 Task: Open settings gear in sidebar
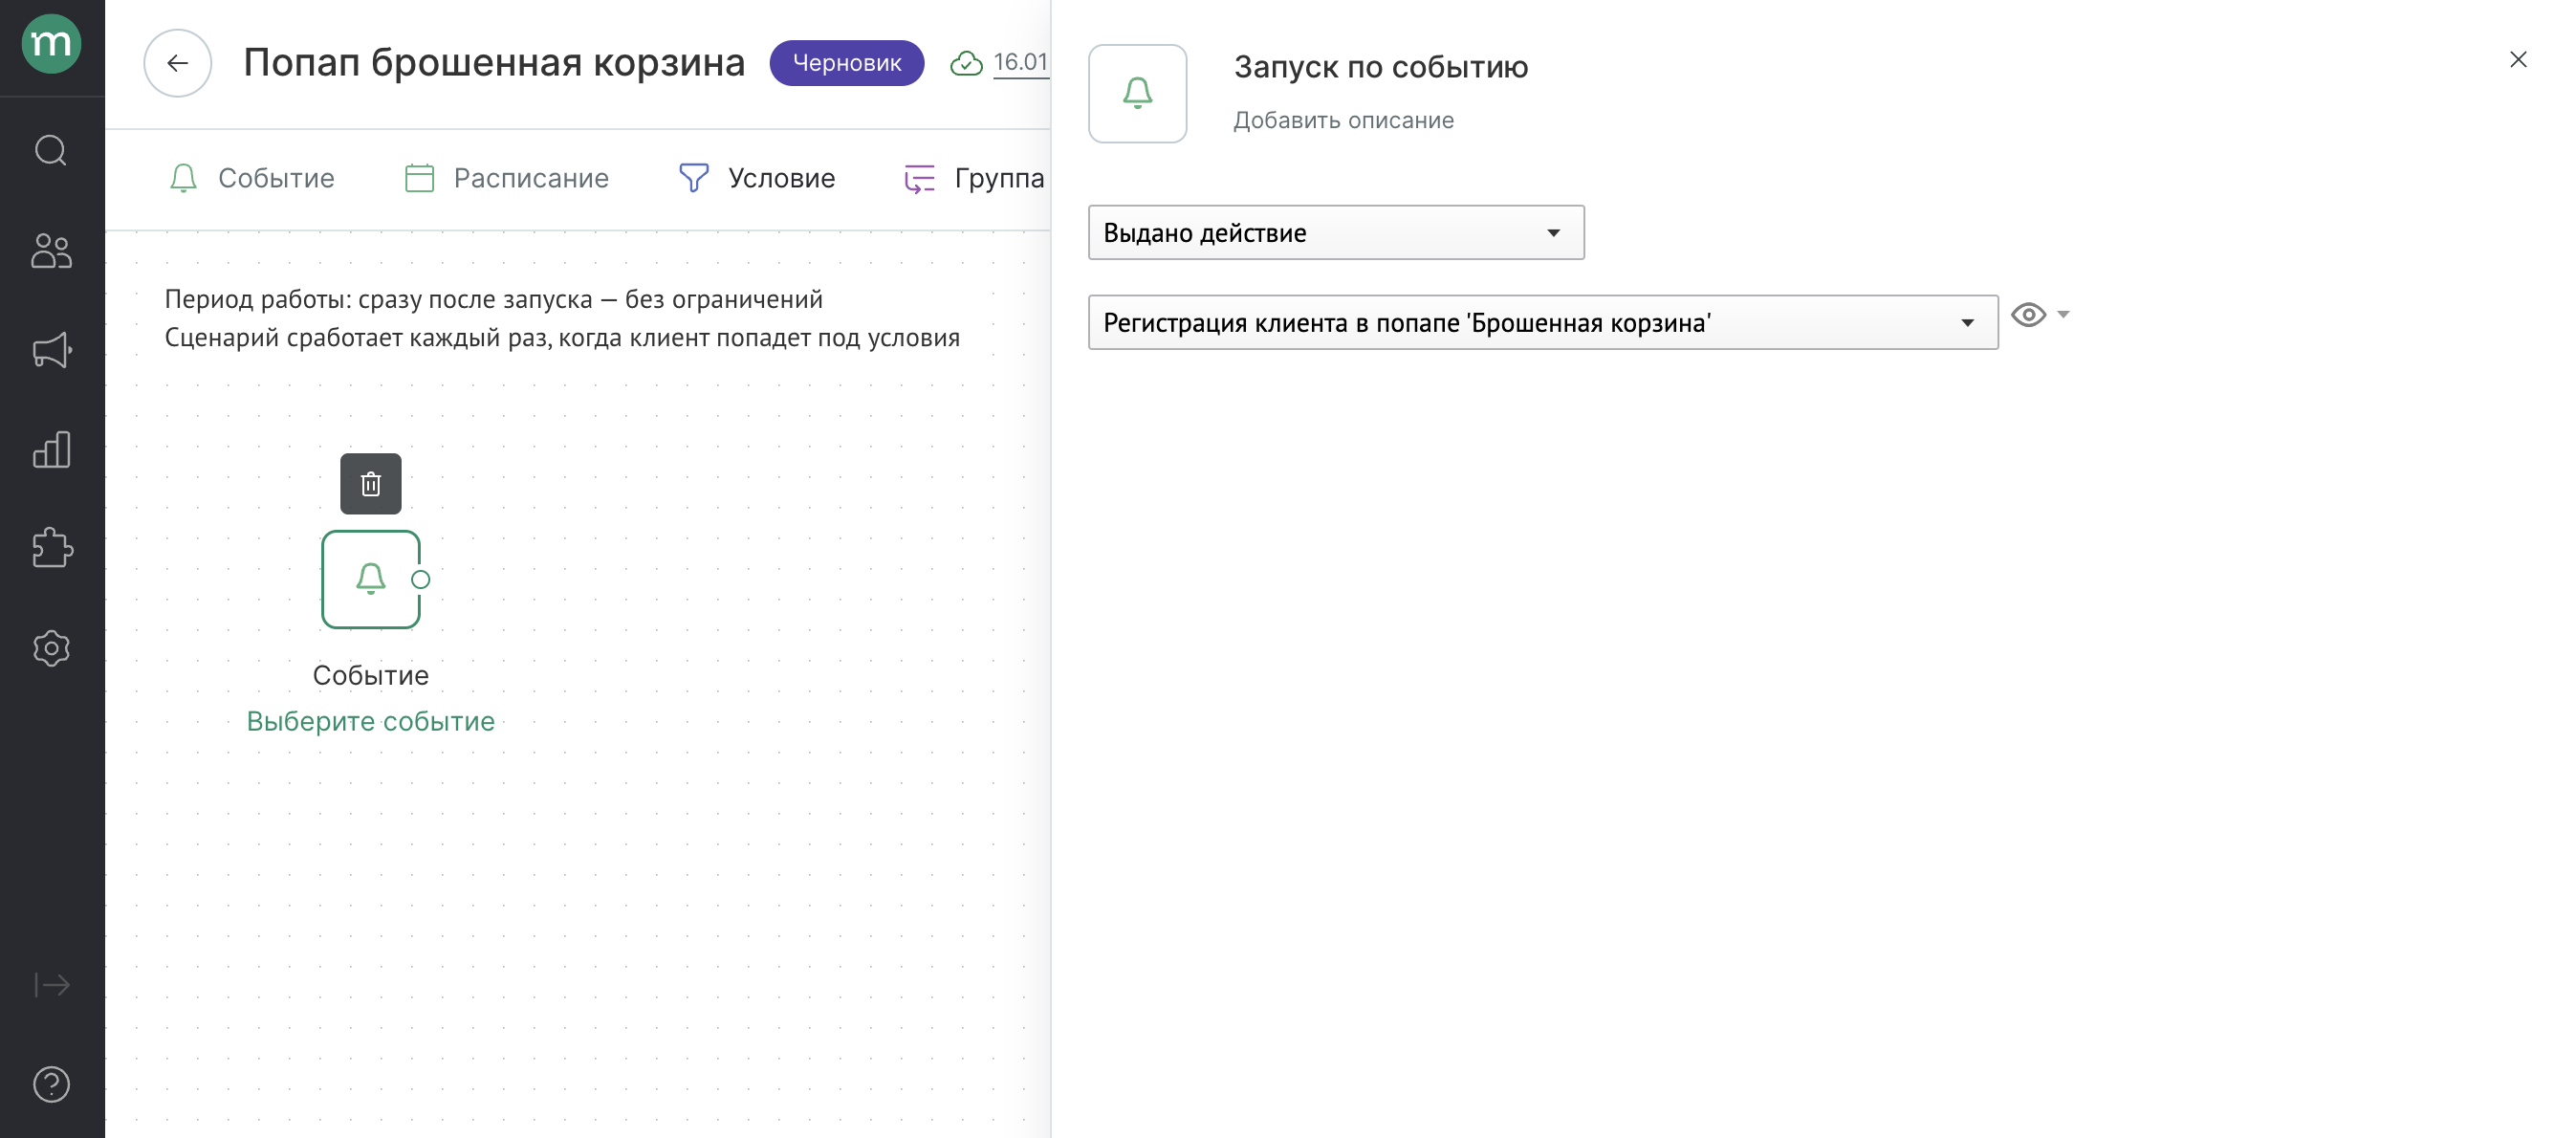tap(51, 648)
